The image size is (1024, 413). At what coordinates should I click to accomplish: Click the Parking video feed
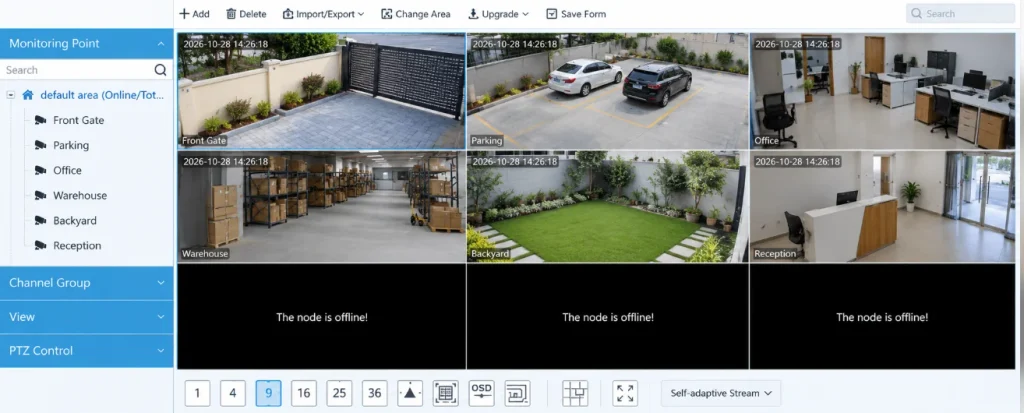pos(607,91)
